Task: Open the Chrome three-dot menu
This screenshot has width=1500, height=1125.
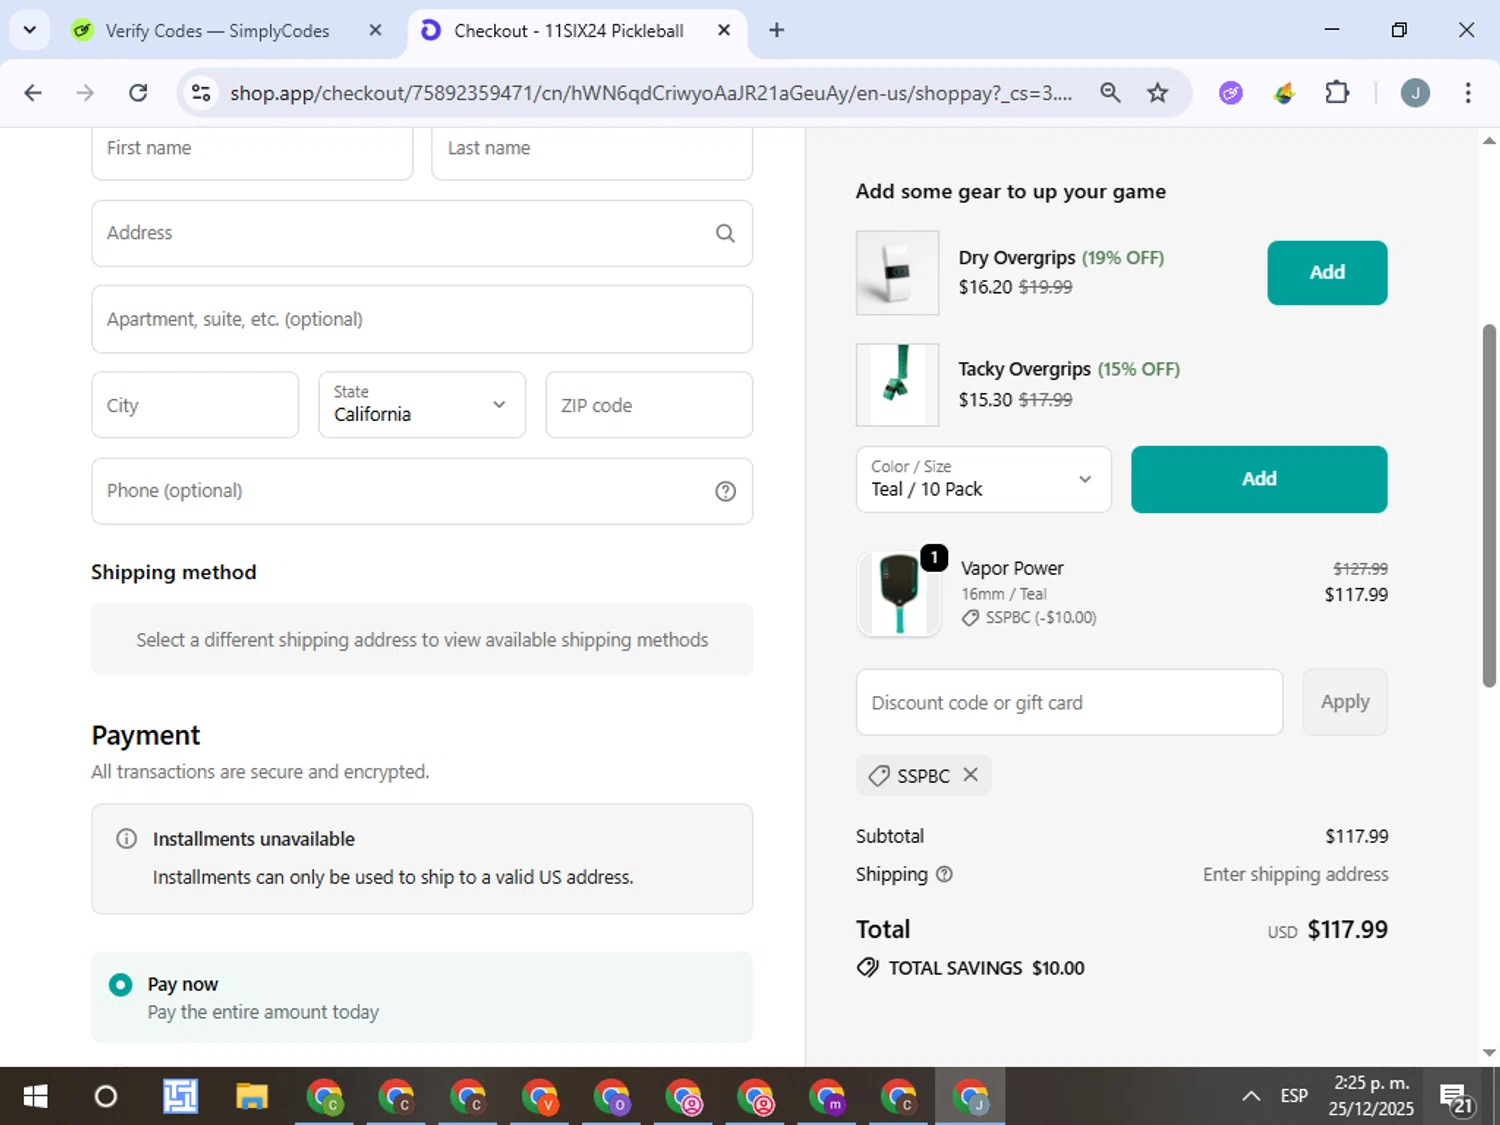Action: [1468, 93]
